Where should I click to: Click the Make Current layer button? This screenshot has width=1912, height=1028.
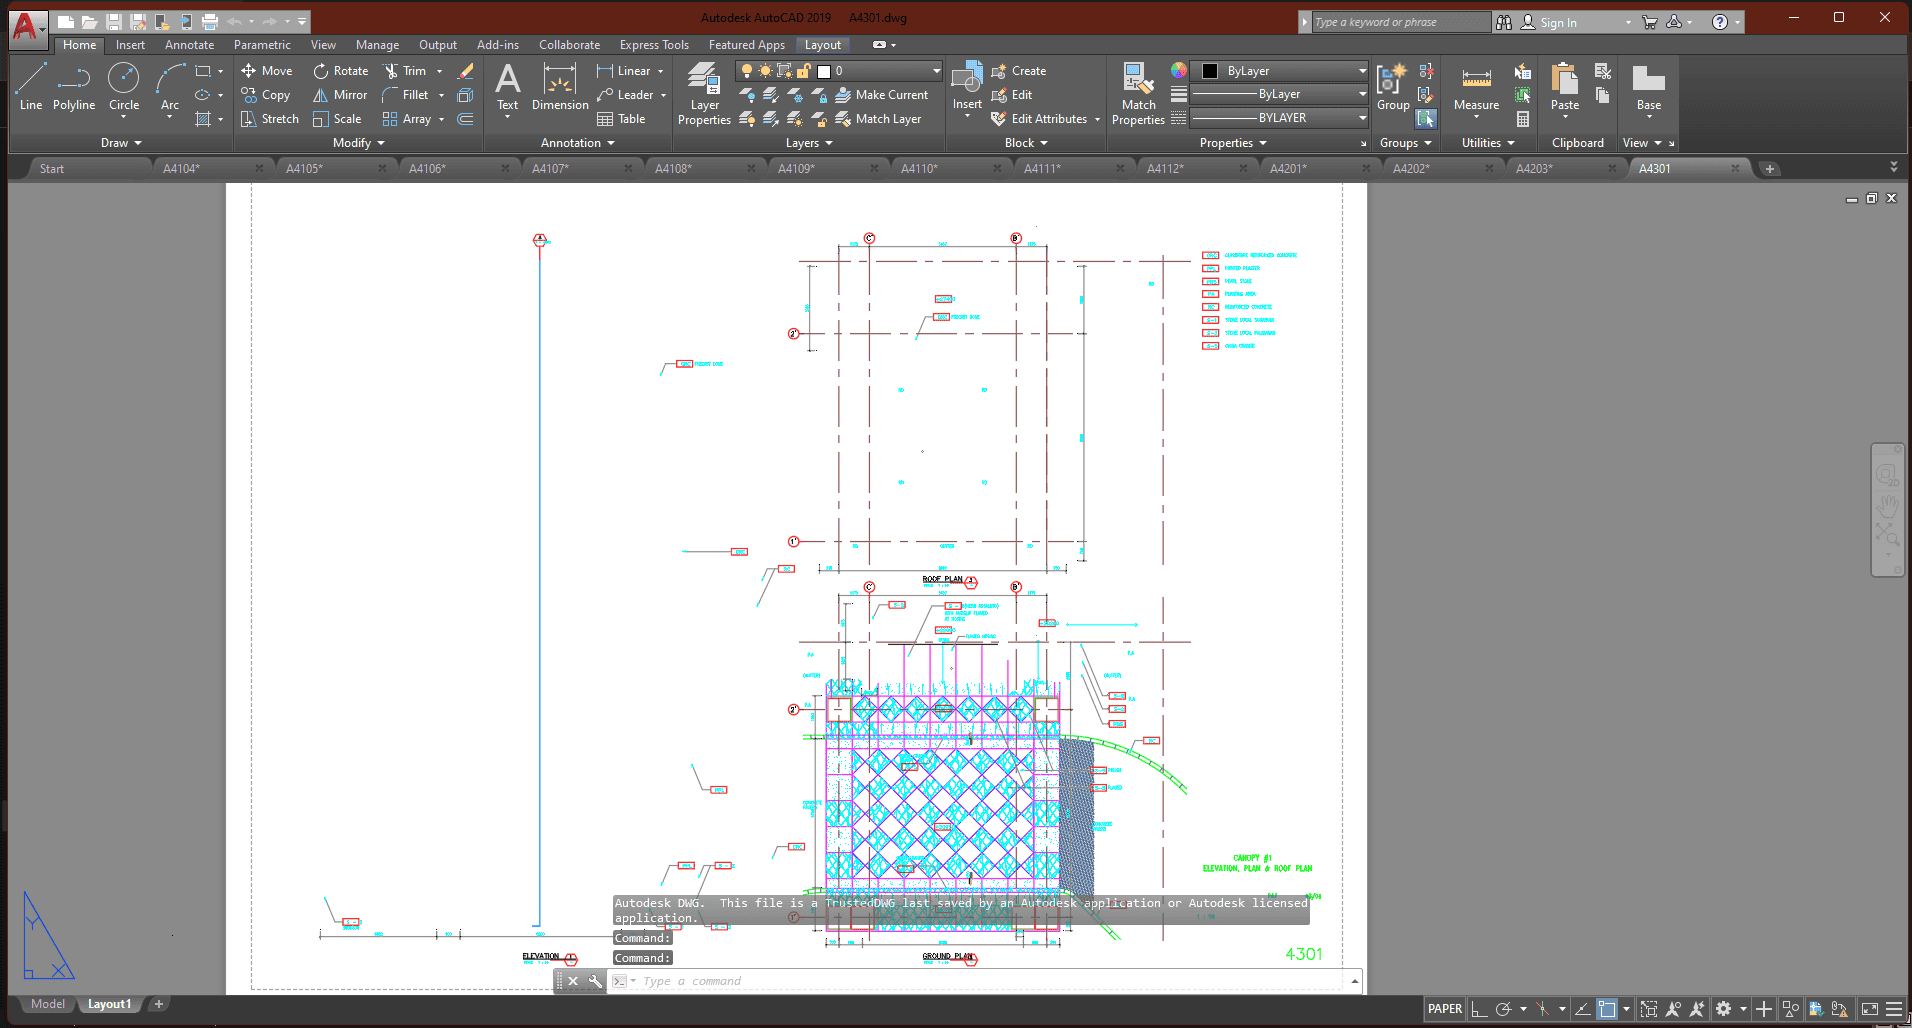[881, 95]
